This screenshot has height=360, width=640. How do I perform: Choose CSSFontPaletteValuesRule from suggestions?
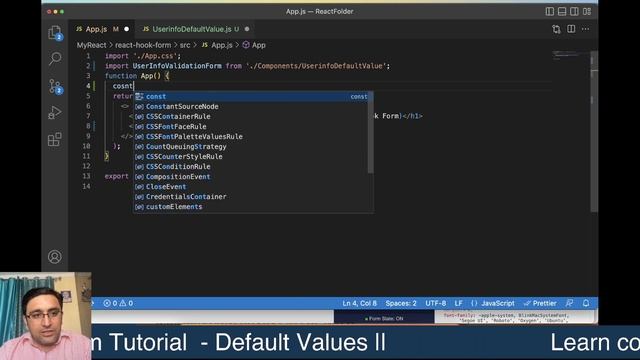[251, 136]
